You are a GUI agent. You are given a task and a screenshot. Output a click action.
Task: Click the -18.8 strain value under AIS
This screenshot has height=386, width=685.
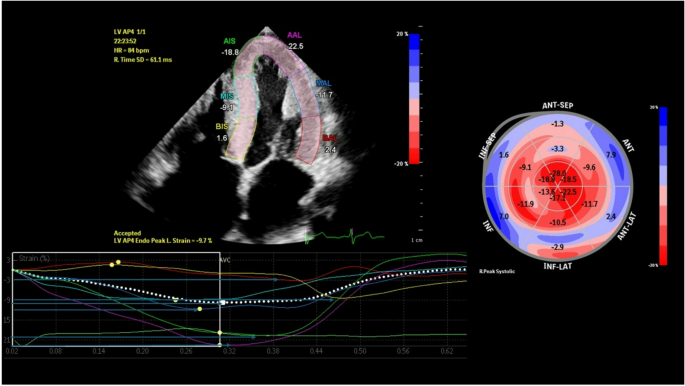(x=230, y=52)
